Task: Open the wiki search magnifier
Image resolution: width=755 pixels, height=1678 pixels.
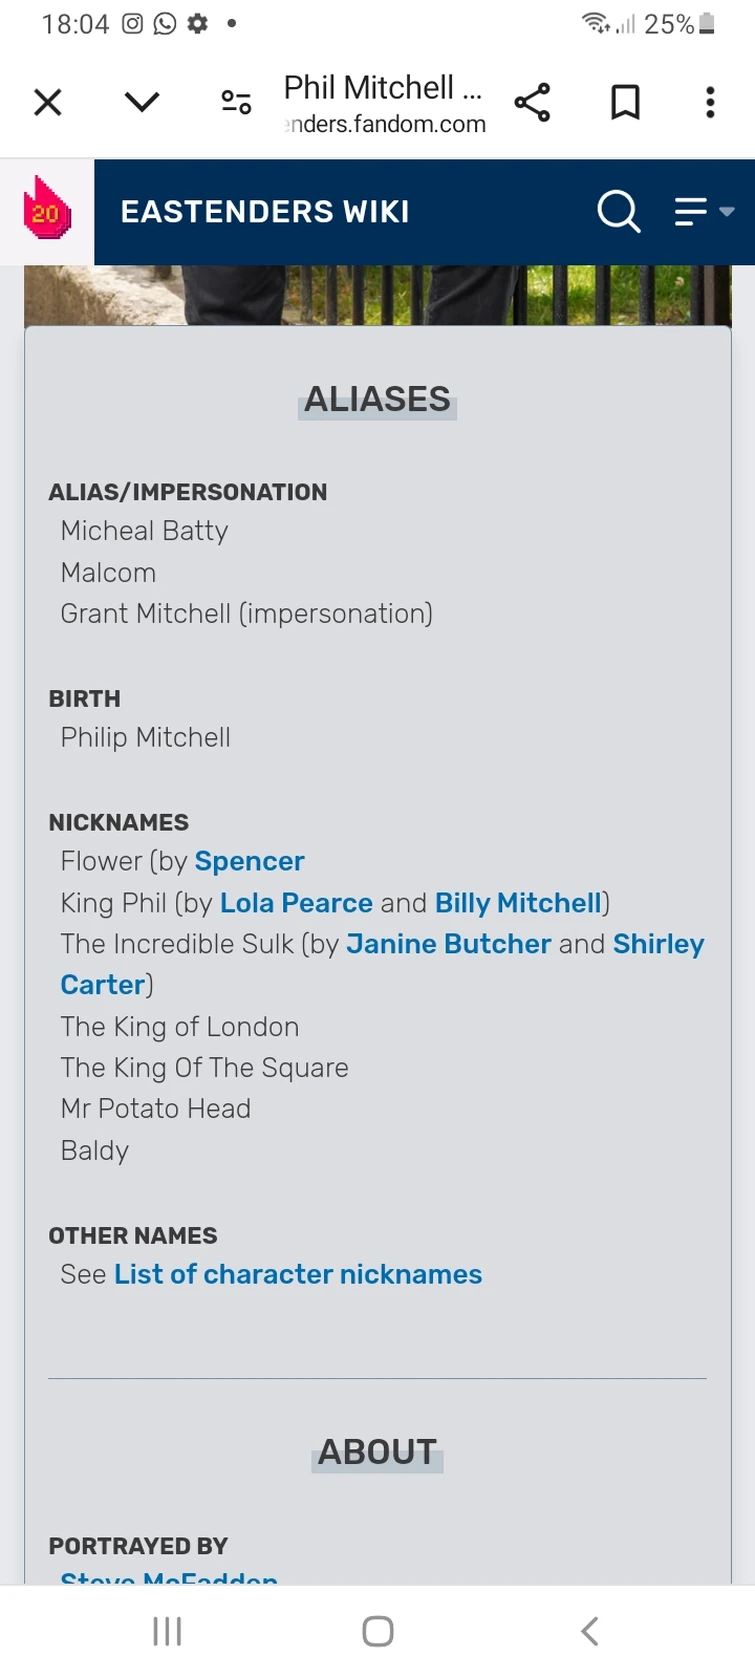Action: 618,211
